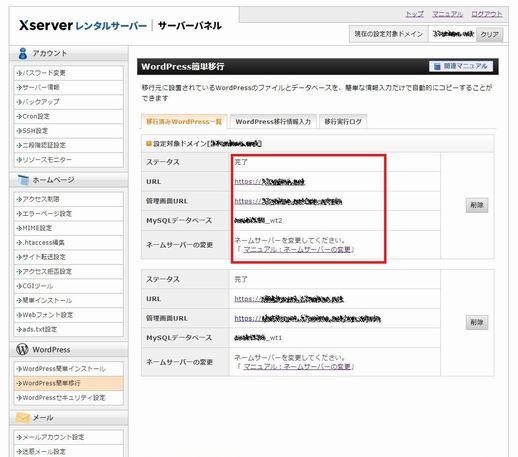This screenshot has height=457, width=518.
Task: Click the クリア button
Action: point(489,34)
